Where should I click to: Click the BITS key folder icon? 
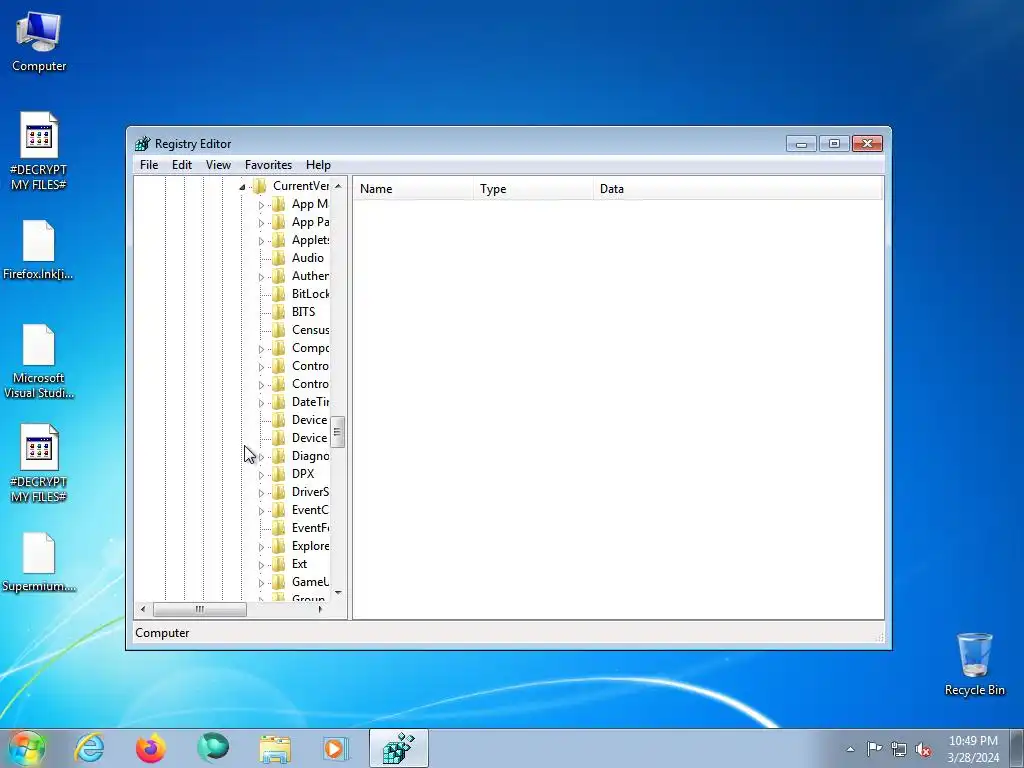click(x=279, y=312)
